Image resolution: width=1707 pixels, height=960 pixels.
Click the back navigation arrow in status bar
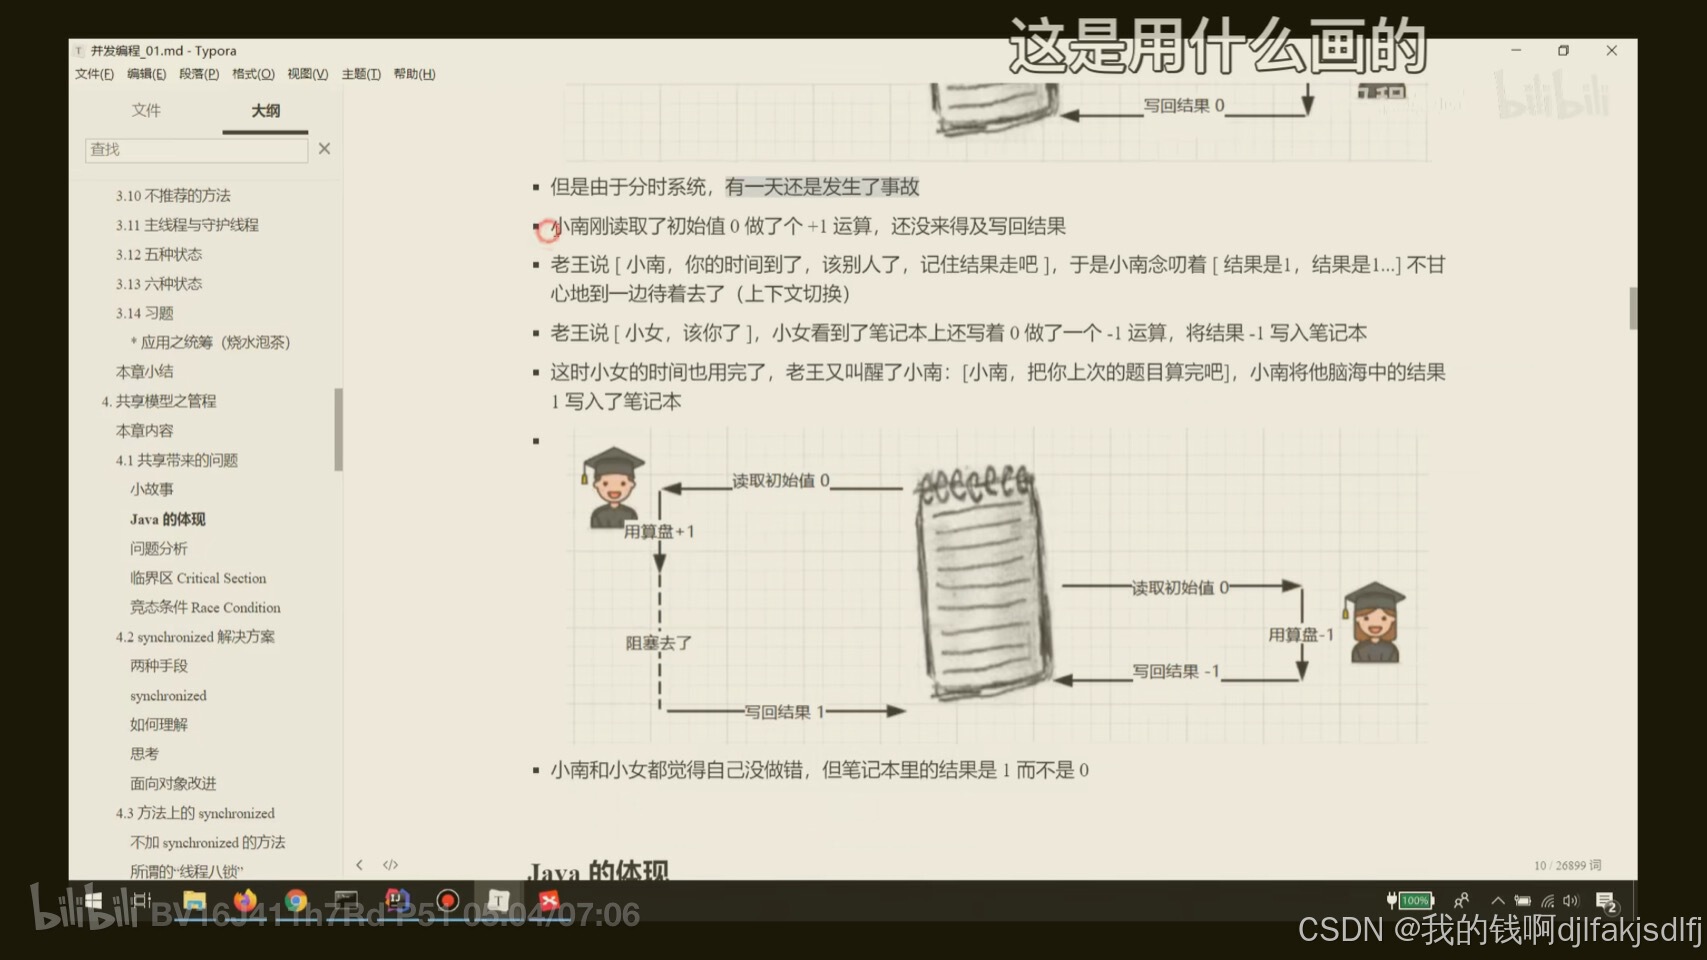360,864
